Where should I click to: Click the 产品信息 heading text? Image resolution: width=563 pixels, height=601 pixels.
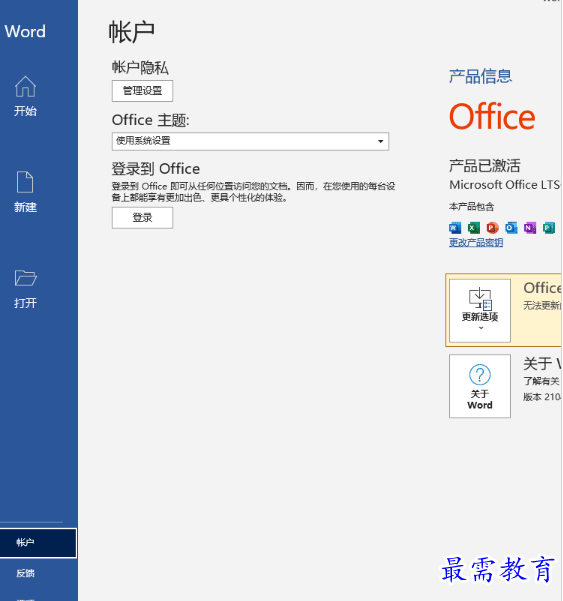[x=480, y=76]
